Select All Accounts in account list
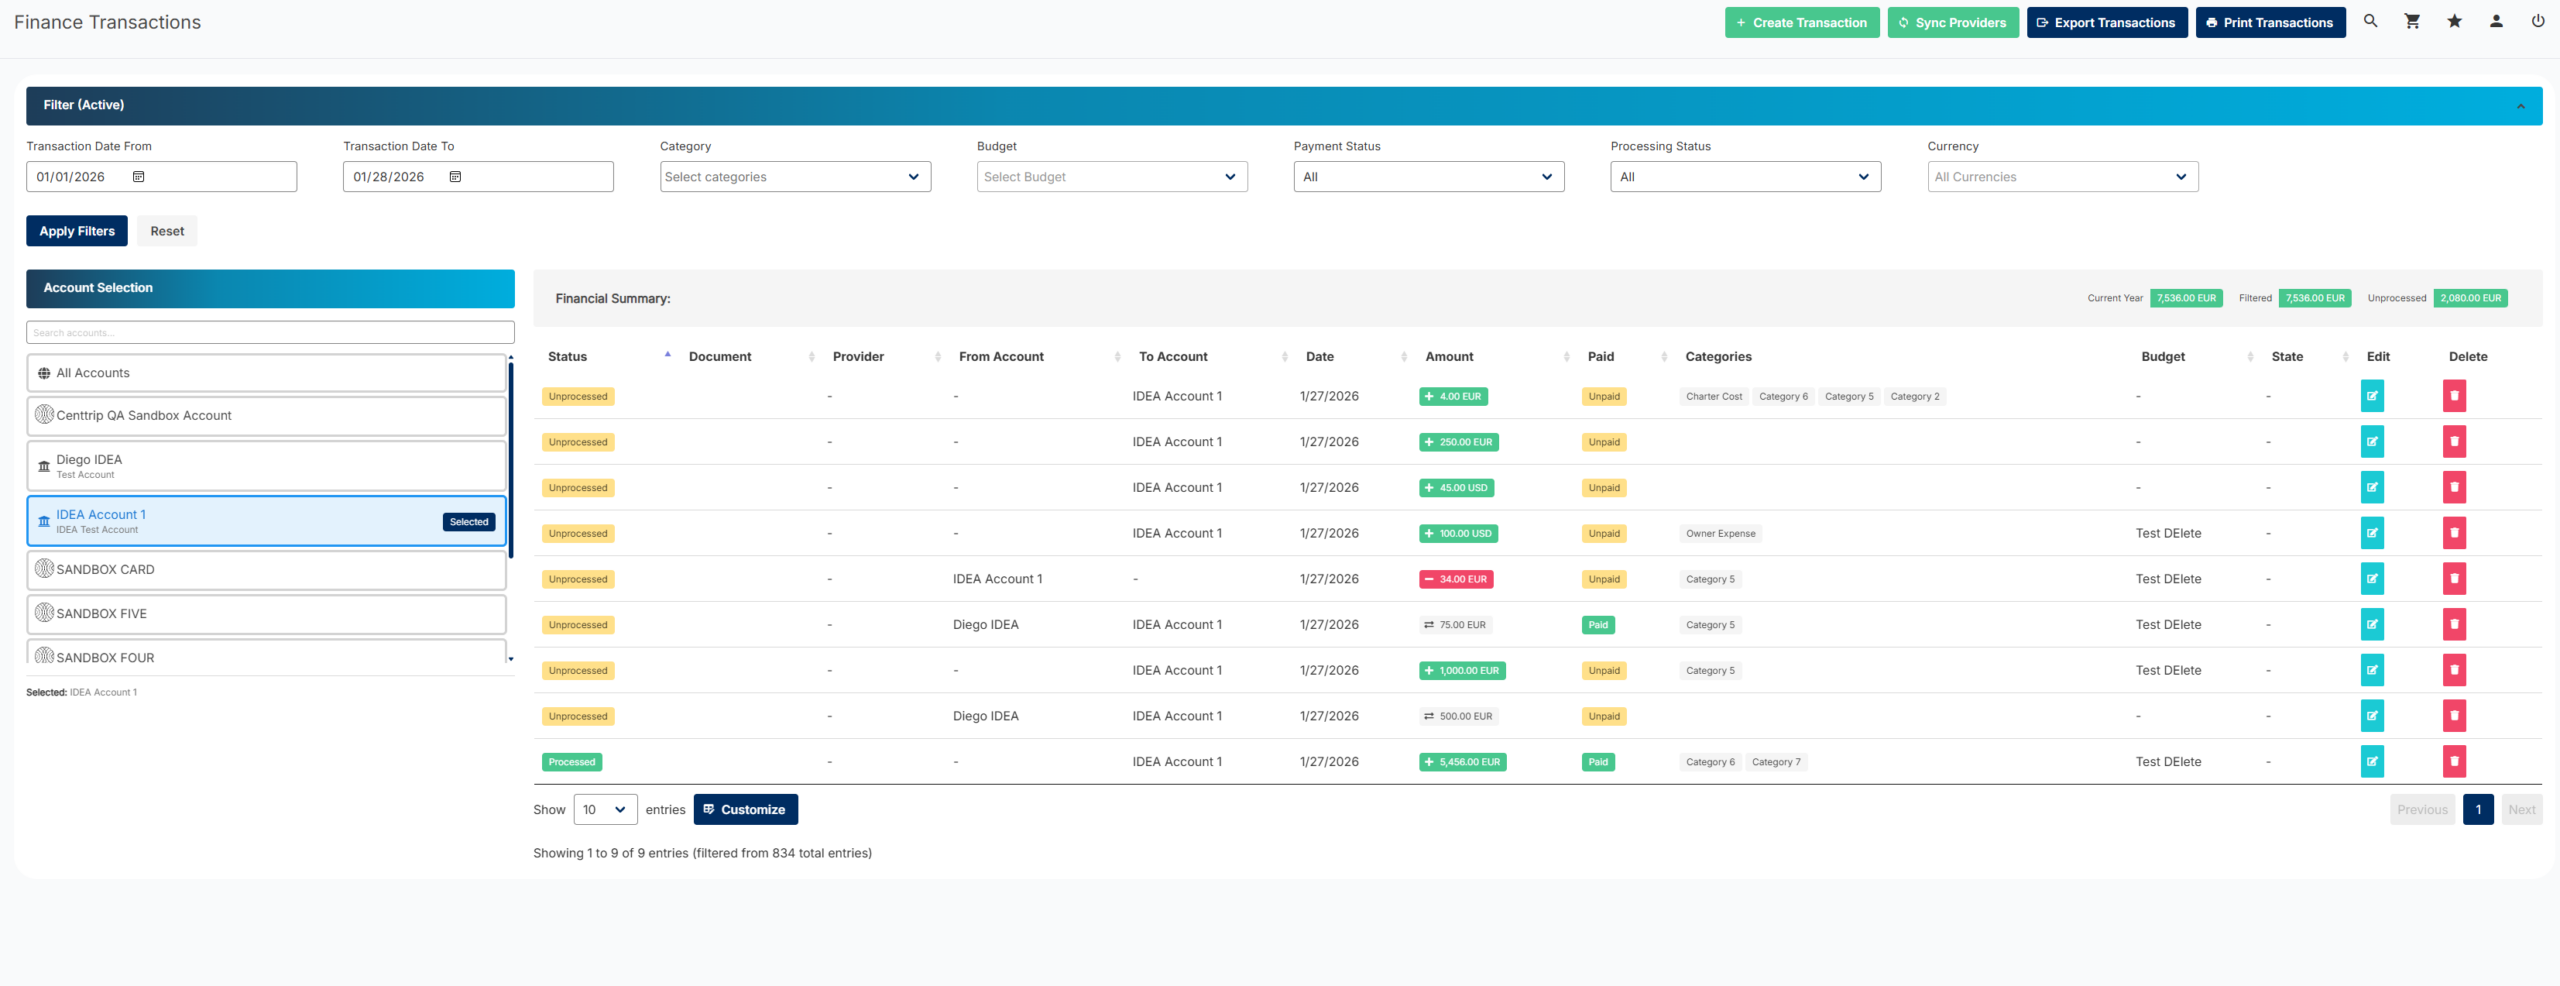 [266, 373]
